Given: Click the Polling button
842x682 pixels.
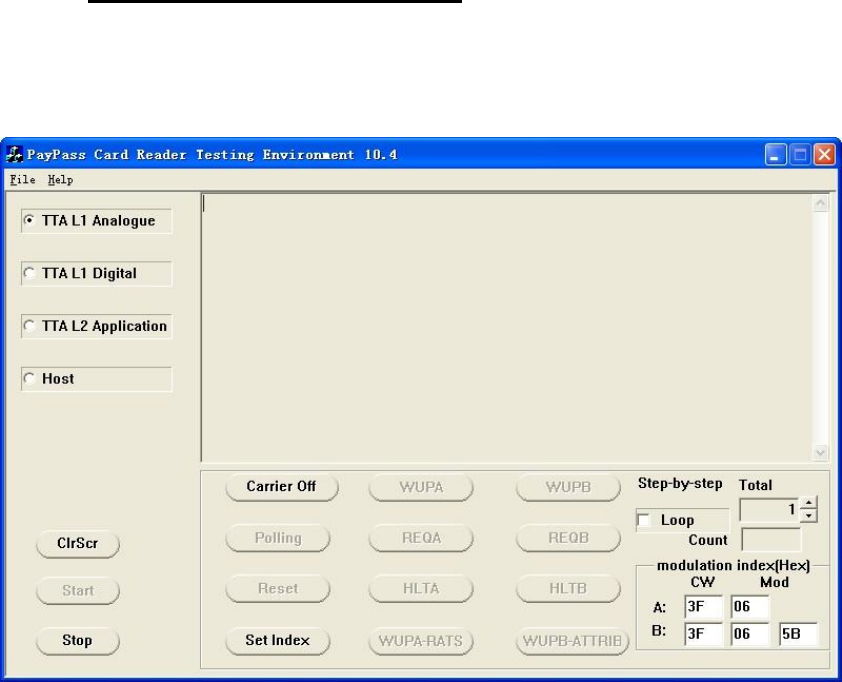Looking at the screenshot, I should tap(278, 538).
